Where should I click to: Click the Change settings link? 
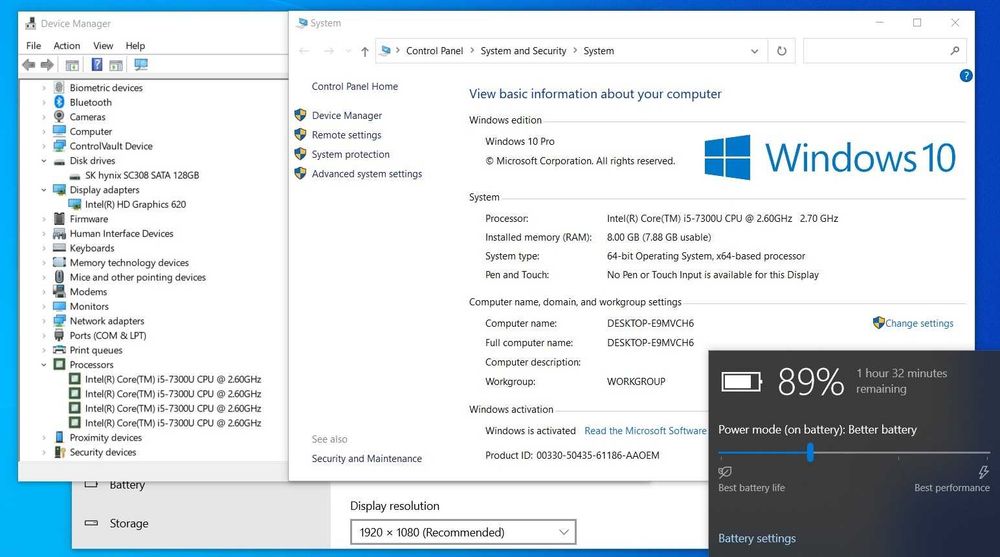click(919, 323)
